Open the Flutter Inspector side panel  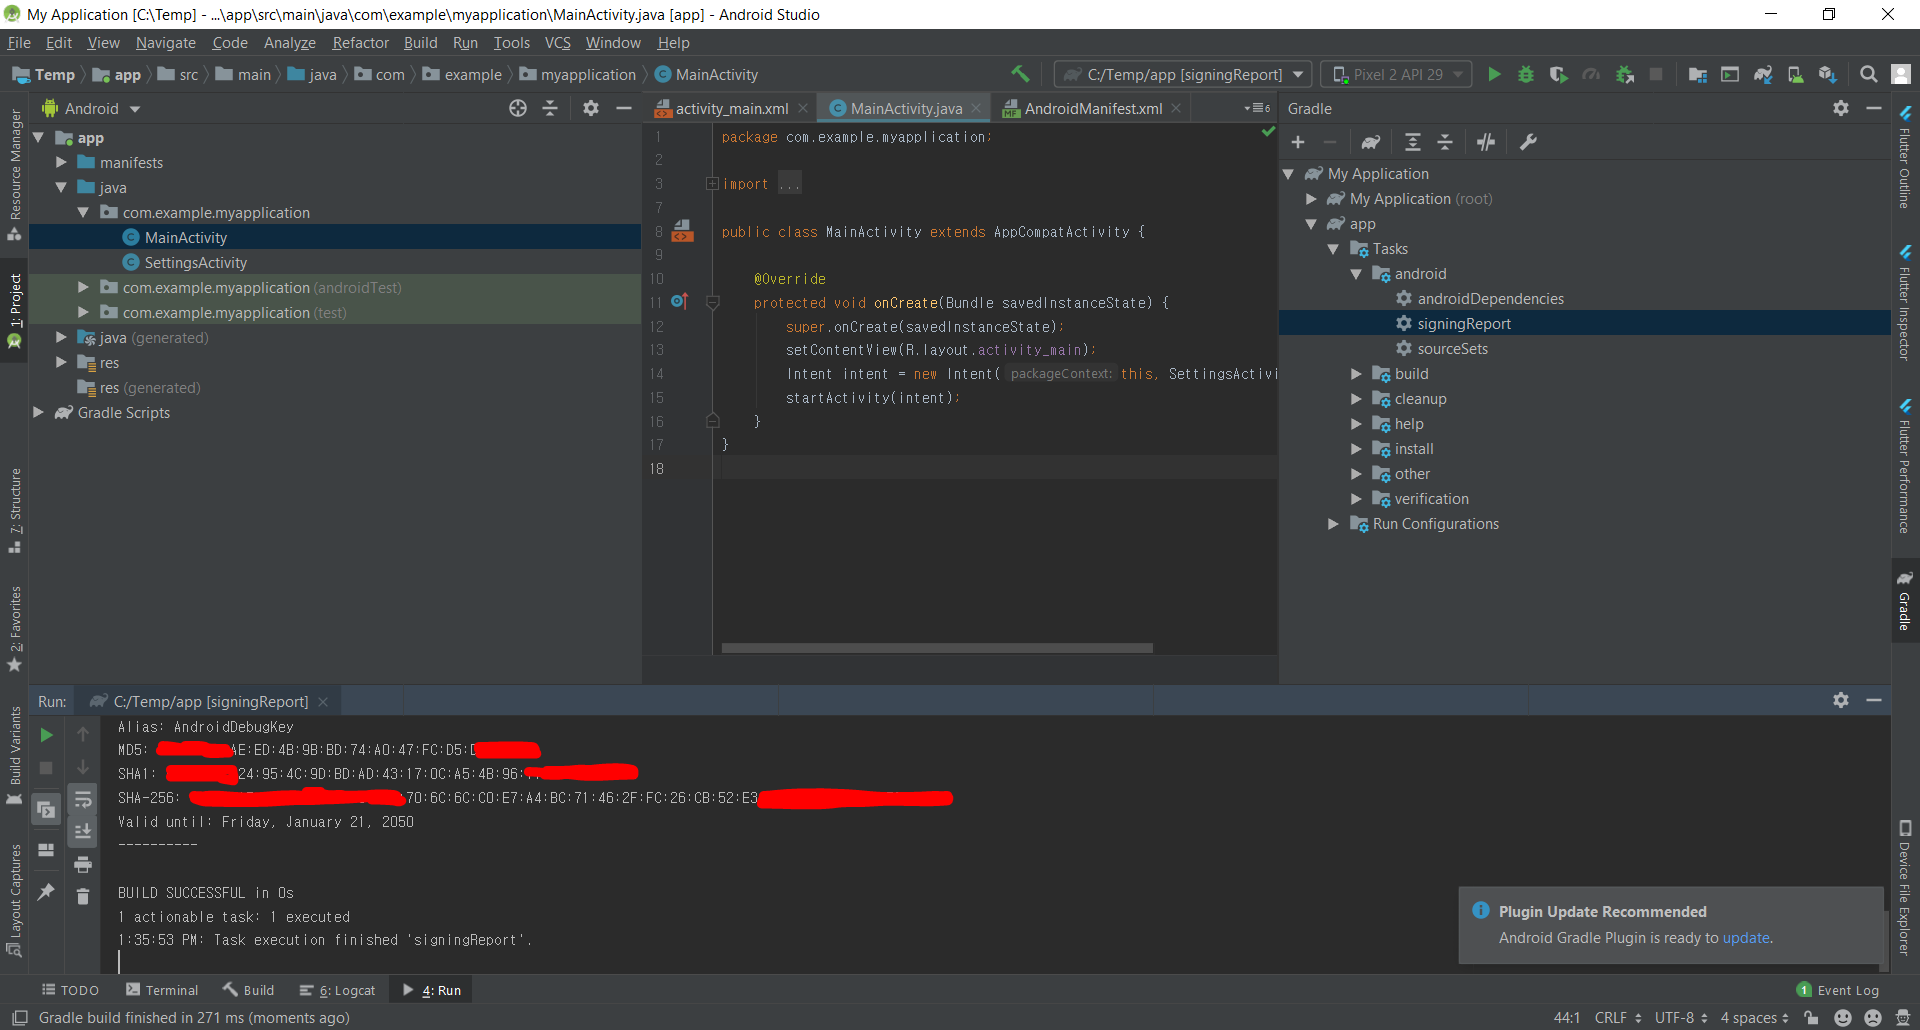click(1905, 303)
